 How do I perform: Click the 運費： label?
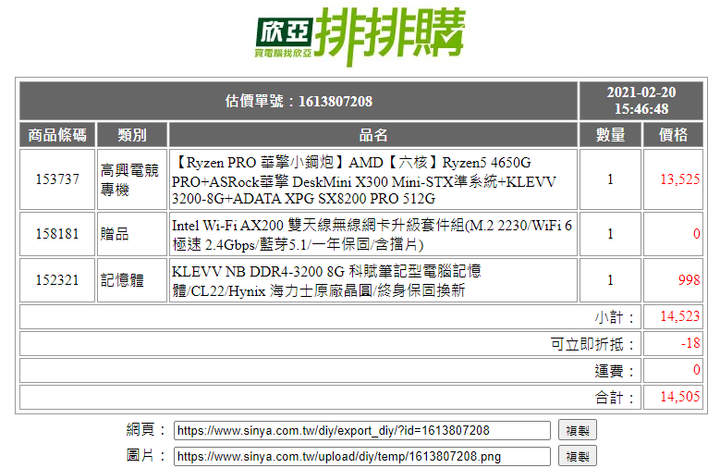click(614, 371)
